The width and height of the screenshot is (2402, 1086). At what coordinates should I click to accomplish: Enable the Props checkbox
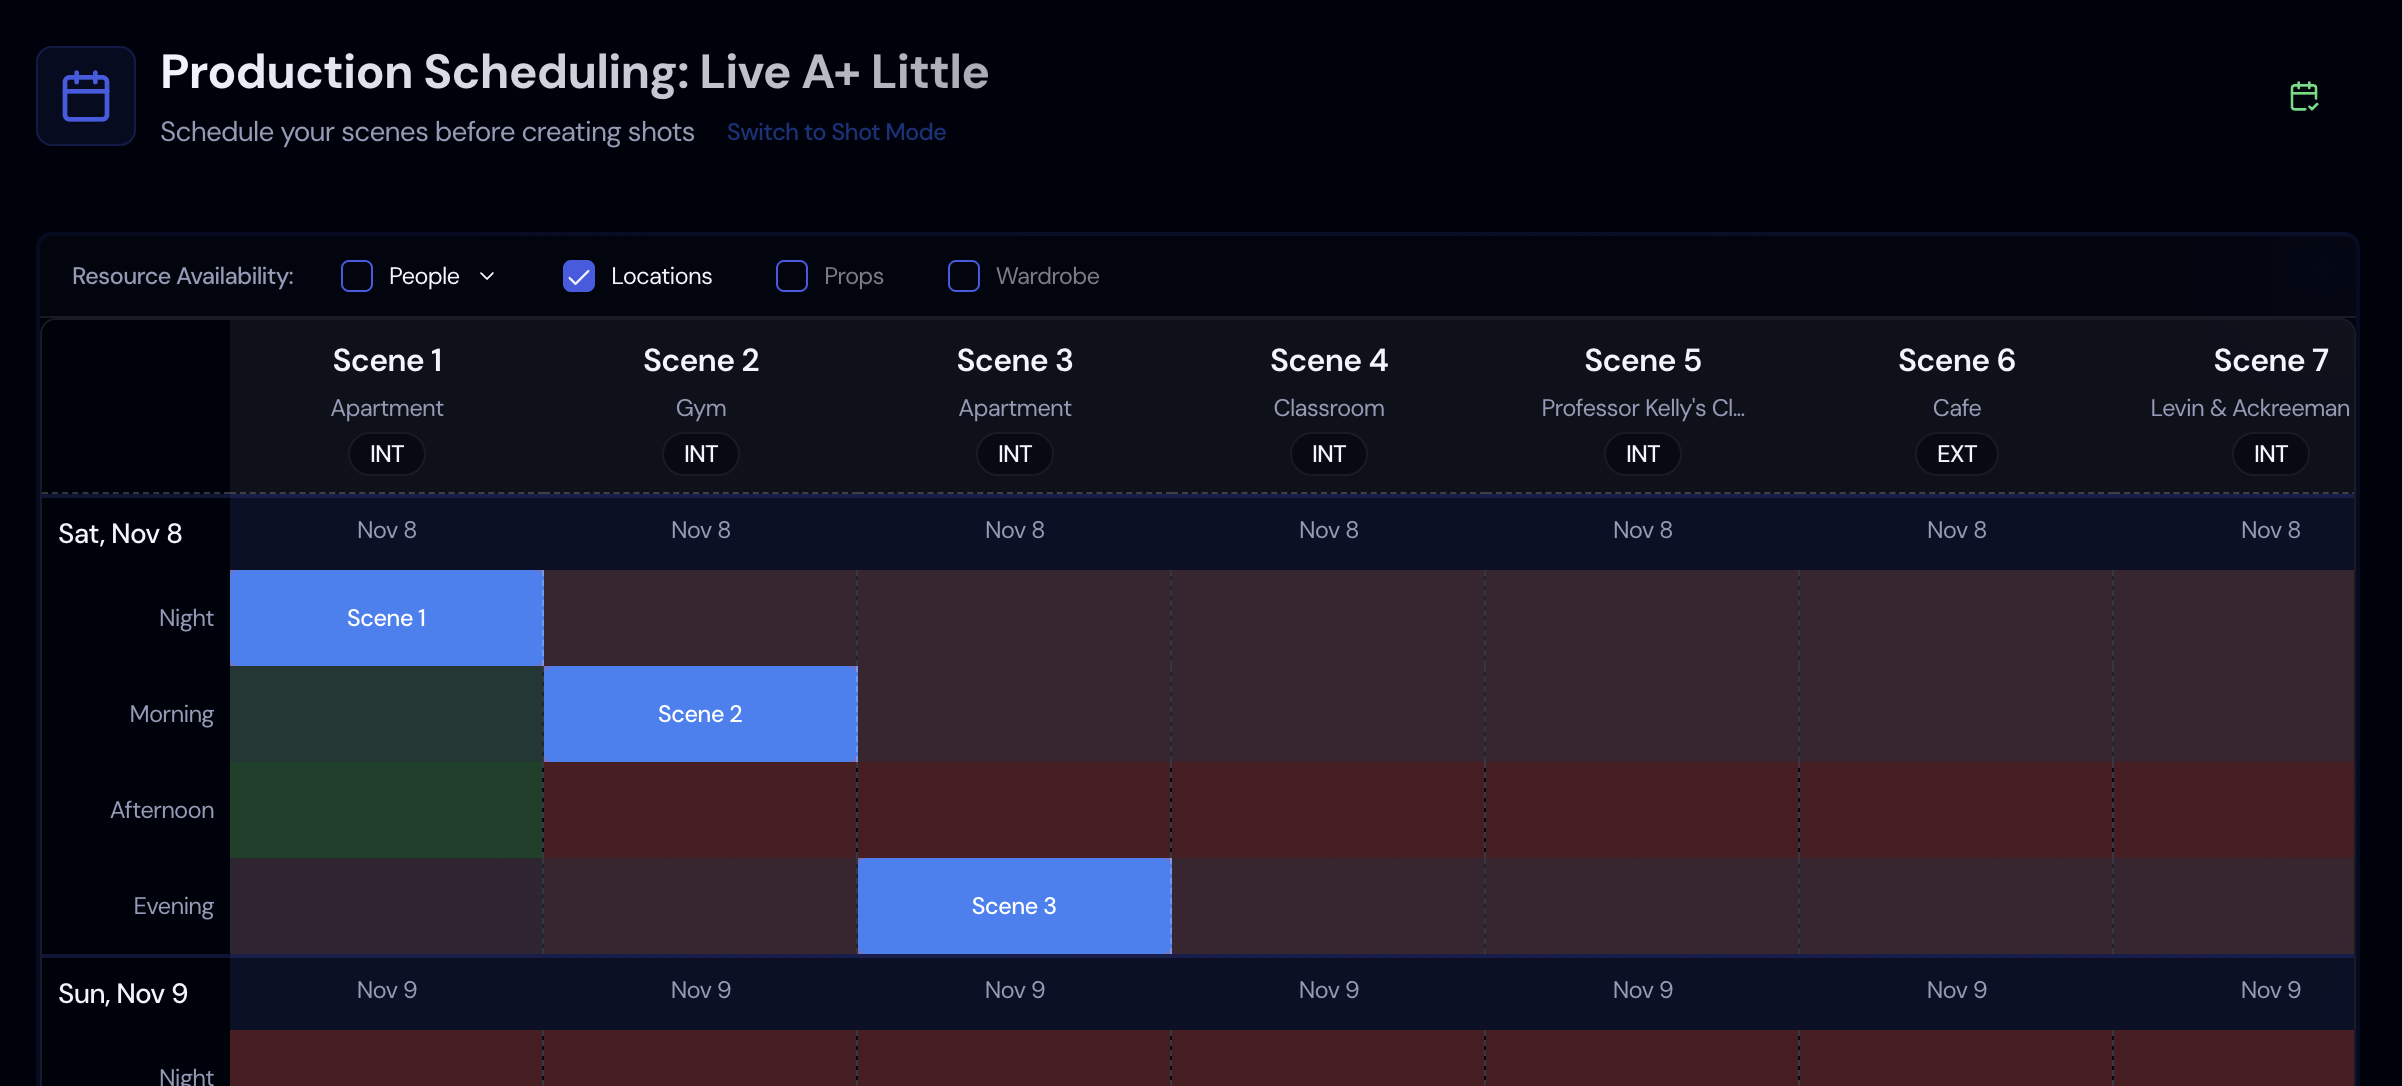[791, 275]
